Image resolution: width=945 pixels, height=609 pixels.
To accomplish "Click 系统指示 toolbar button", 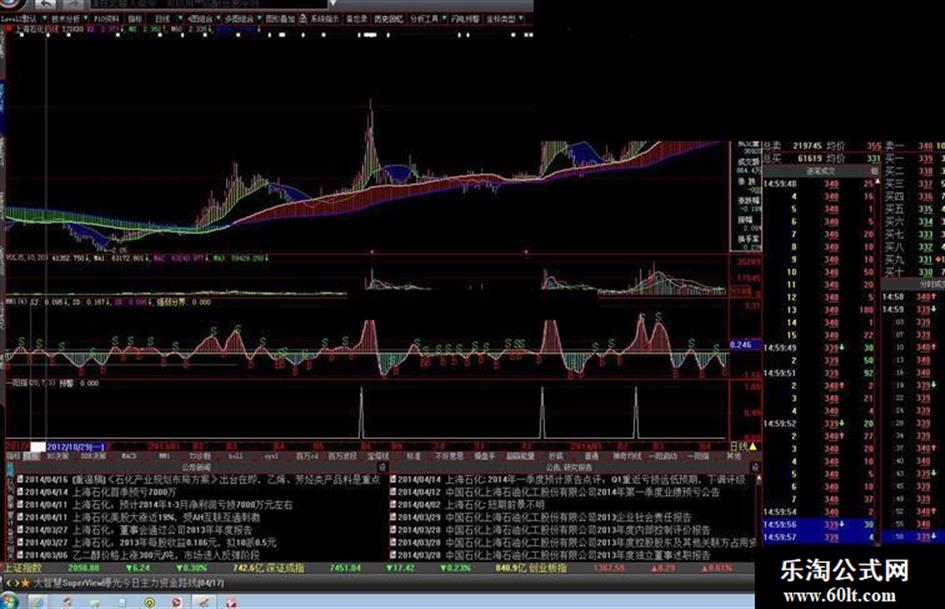I will tap(325, 19).
